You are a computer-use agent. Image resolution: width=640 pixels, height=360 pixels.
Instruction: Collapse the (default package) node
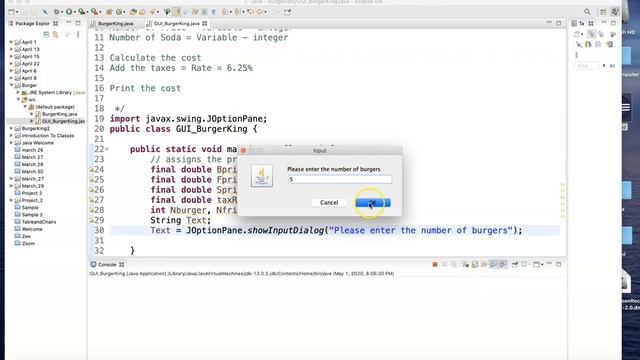tap(25, 107)
